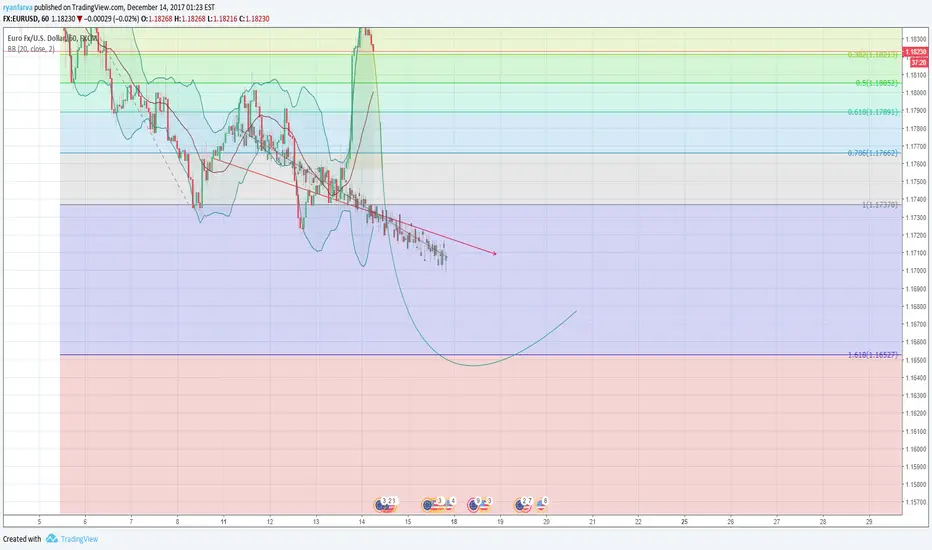932x550 pixels.
Task: Select the C:1.18230 close value in header
Action: tap(254, 19)
